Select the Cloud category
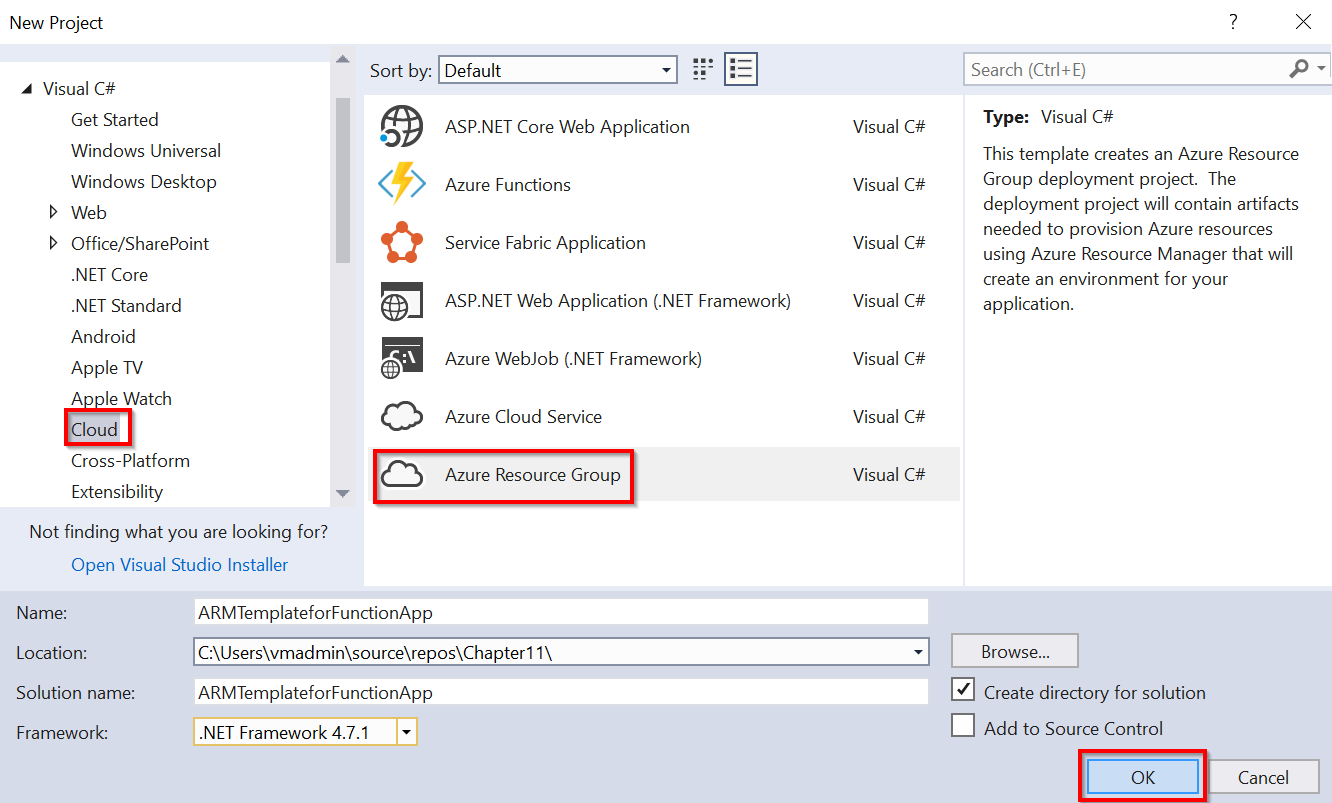 (x=95, y=430)
